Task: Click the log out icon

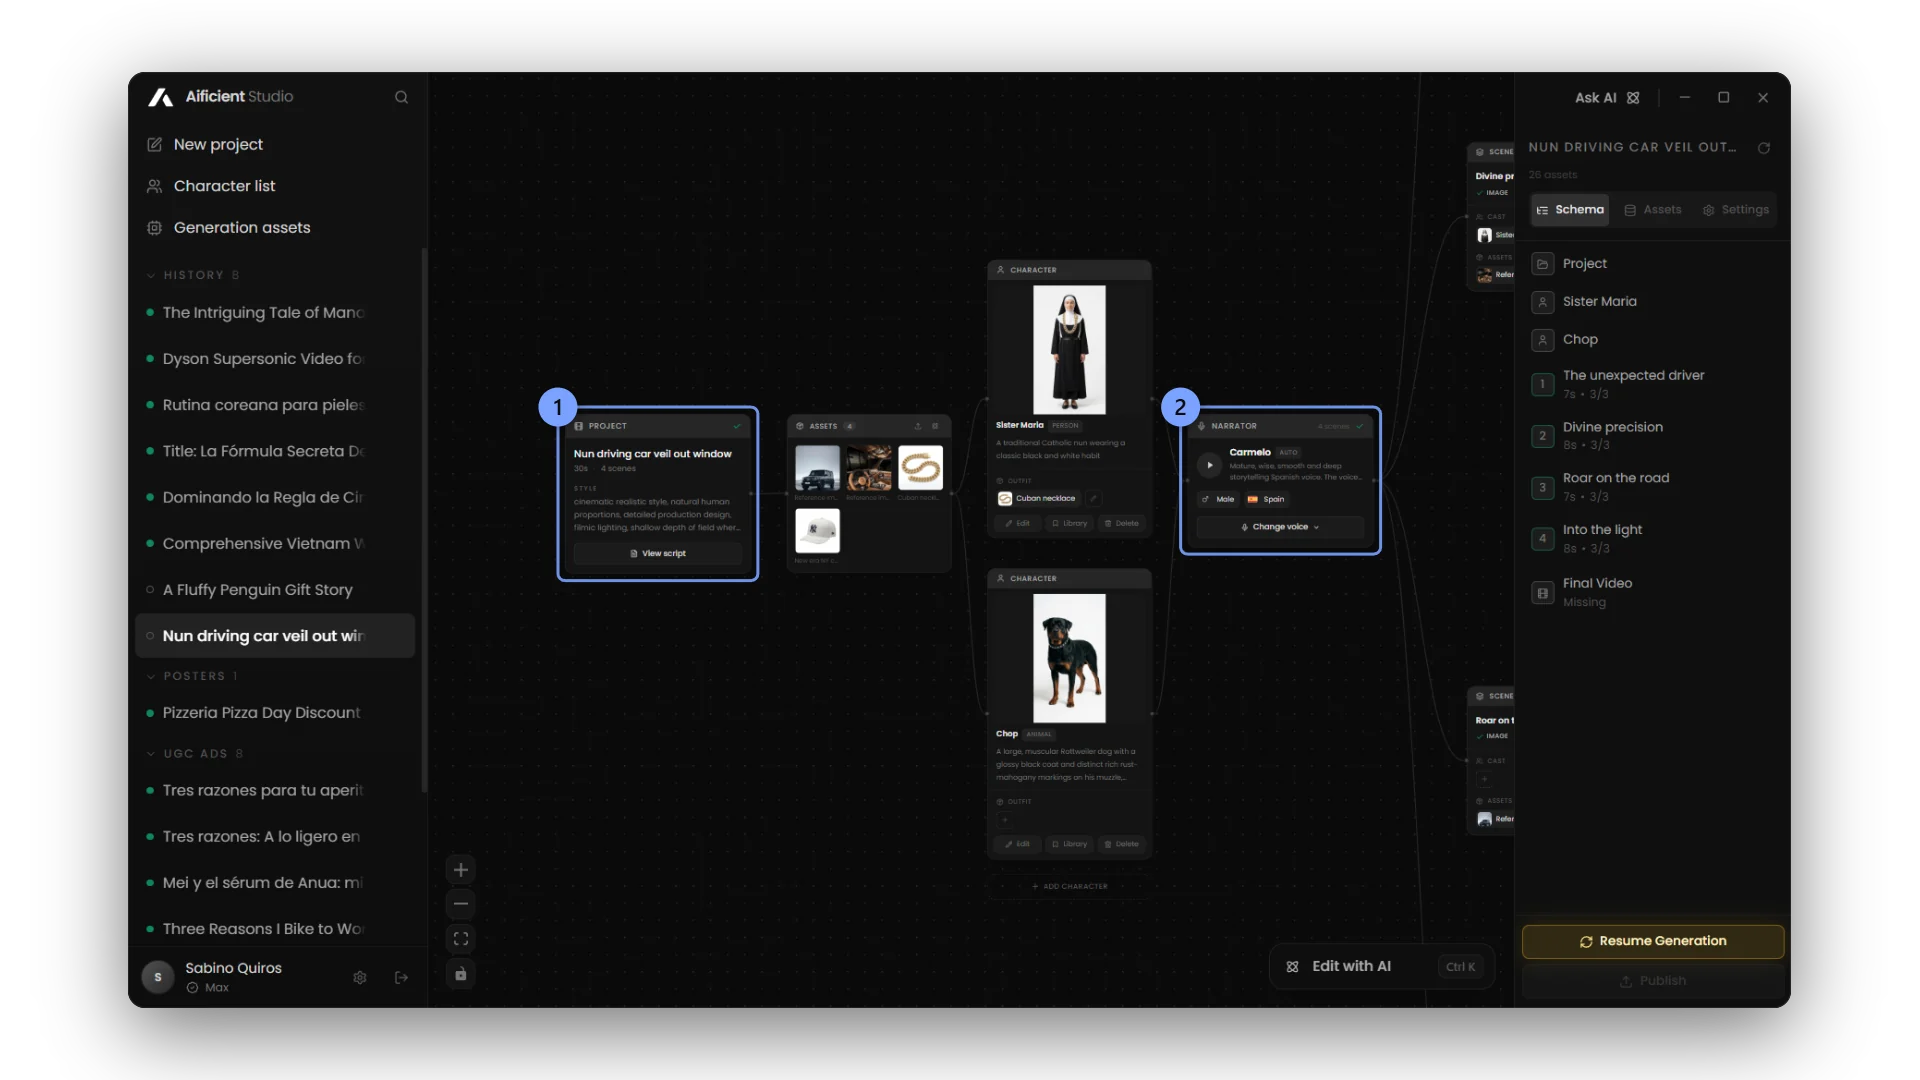Action: point(402,978)
